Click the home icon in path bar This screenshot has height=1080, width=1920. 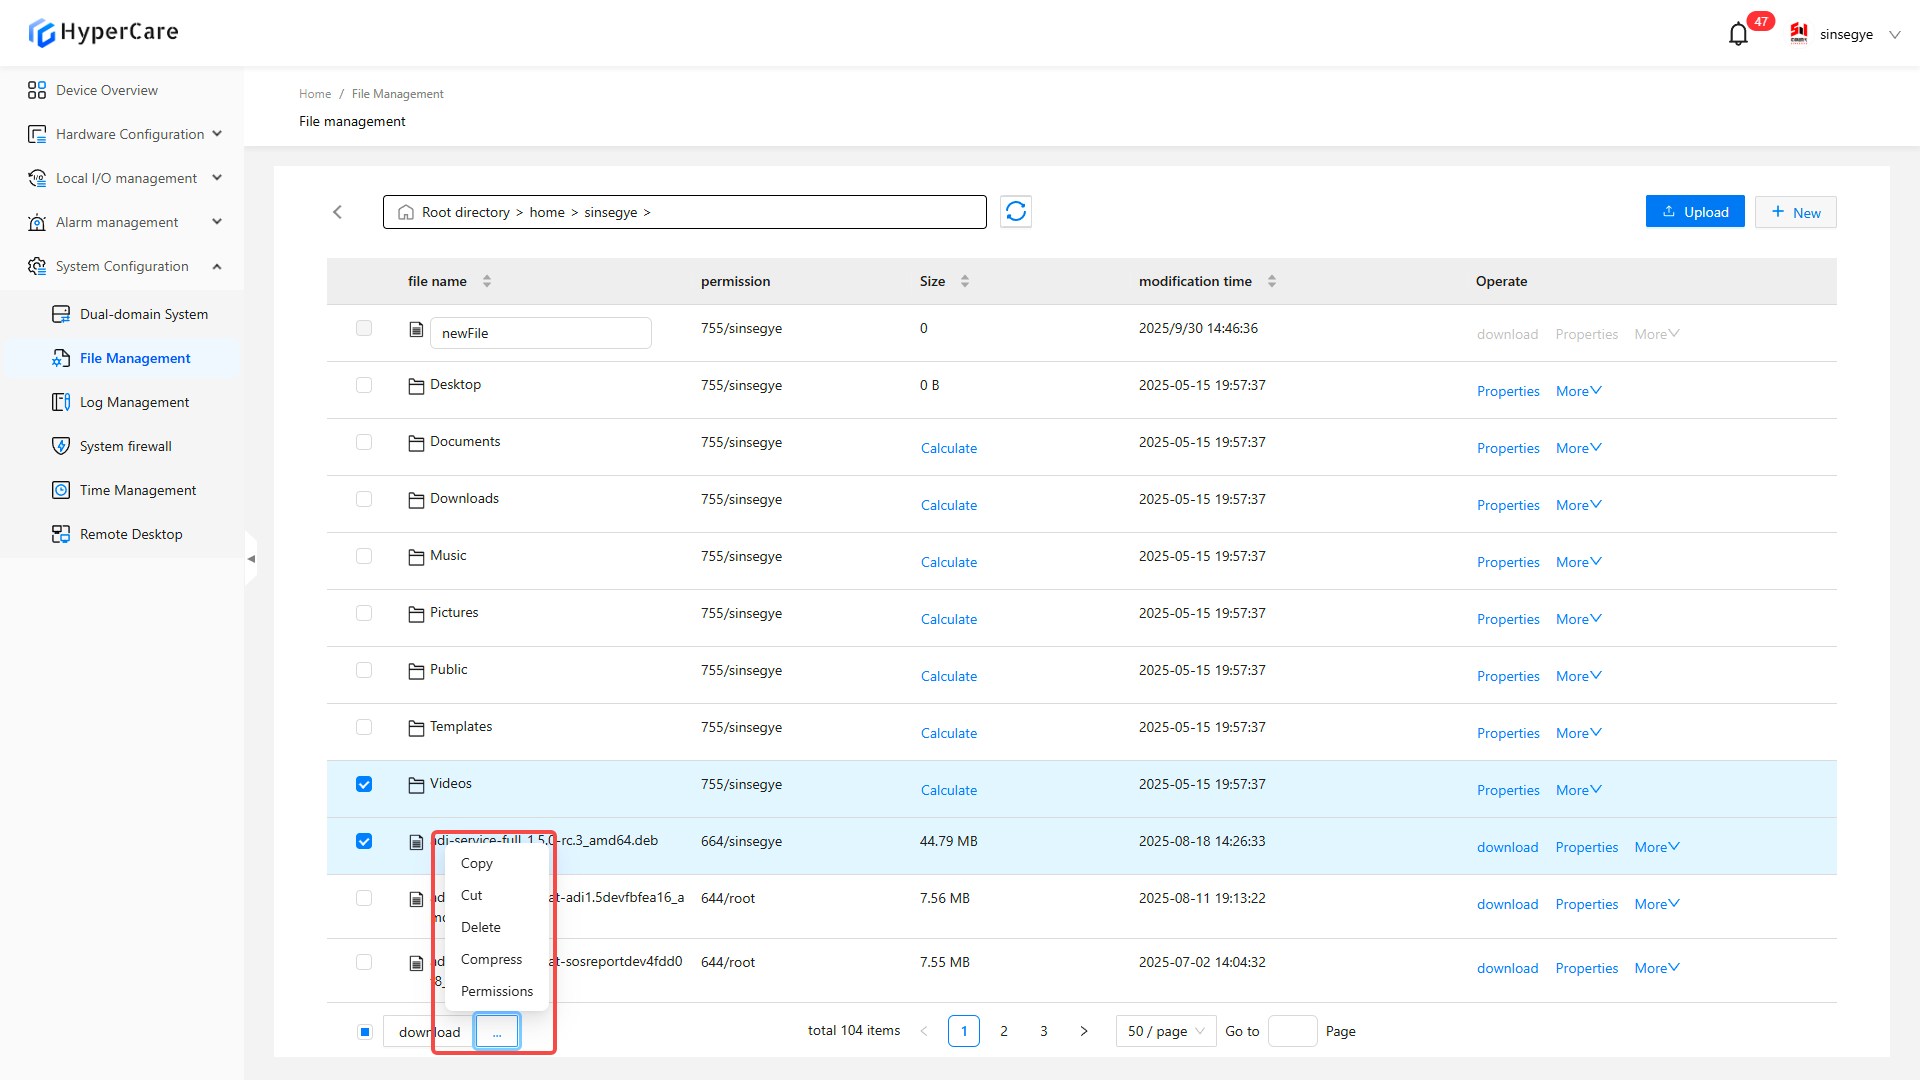point(406,213)
